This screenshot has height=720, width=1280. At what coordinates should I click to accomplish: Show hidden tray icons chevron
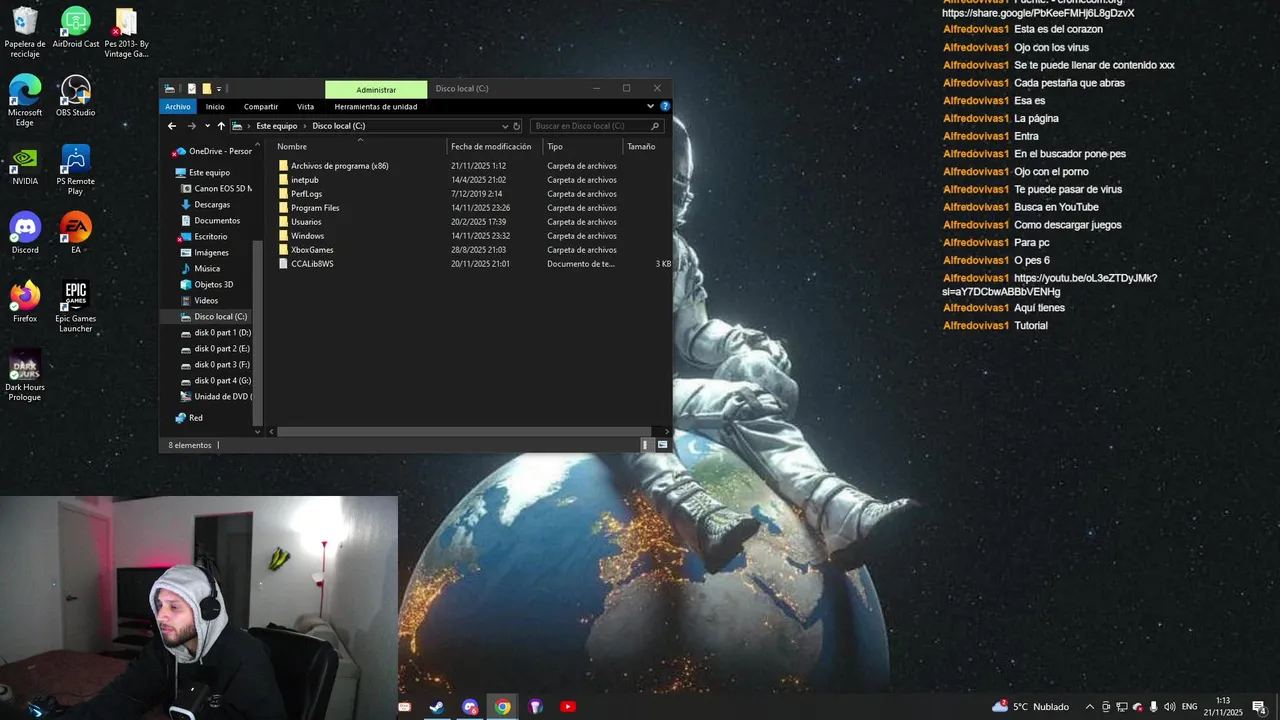[1090, 707]
